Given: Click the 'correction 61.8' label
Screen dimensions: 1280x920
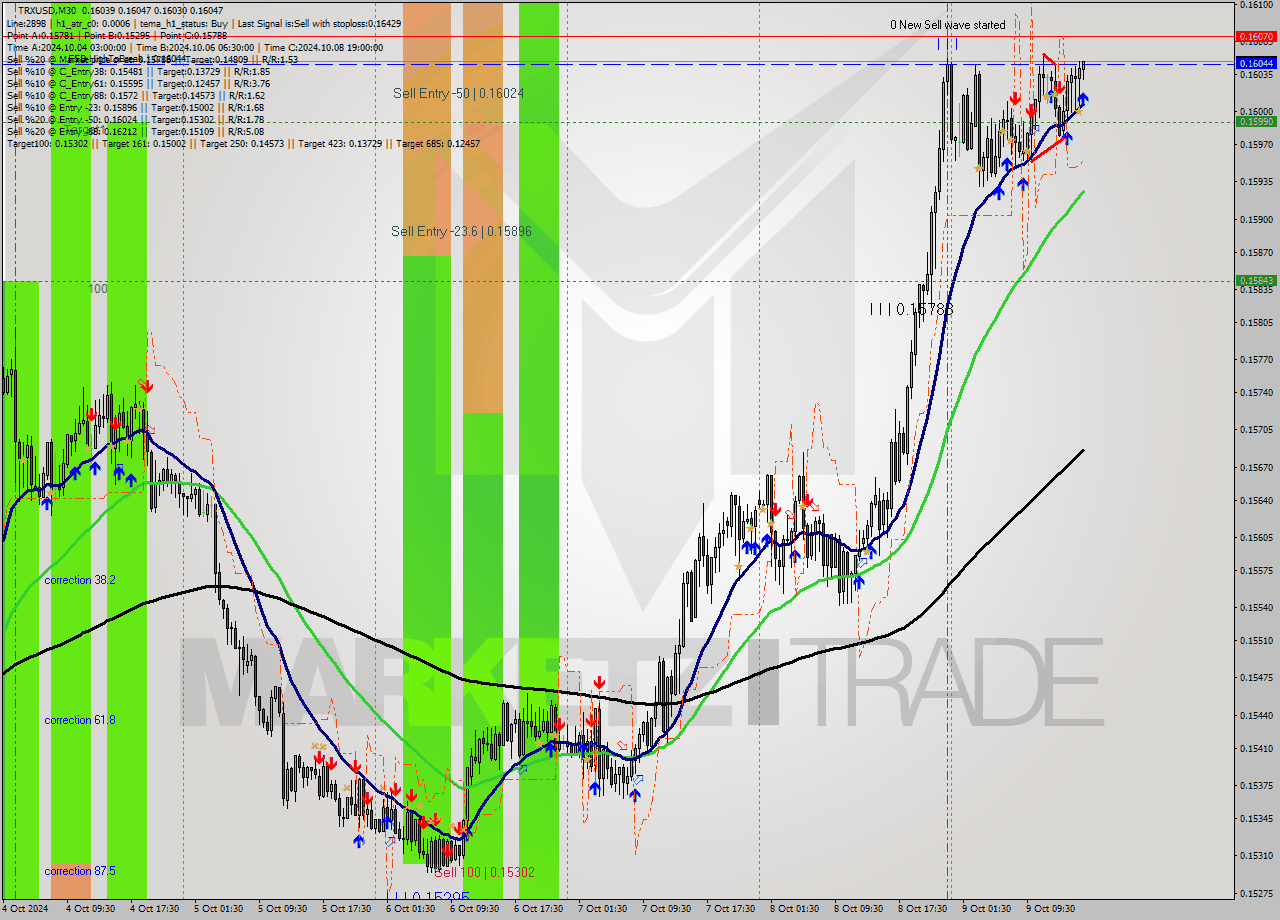Looking at the screenshot, I should pos(80,720).
